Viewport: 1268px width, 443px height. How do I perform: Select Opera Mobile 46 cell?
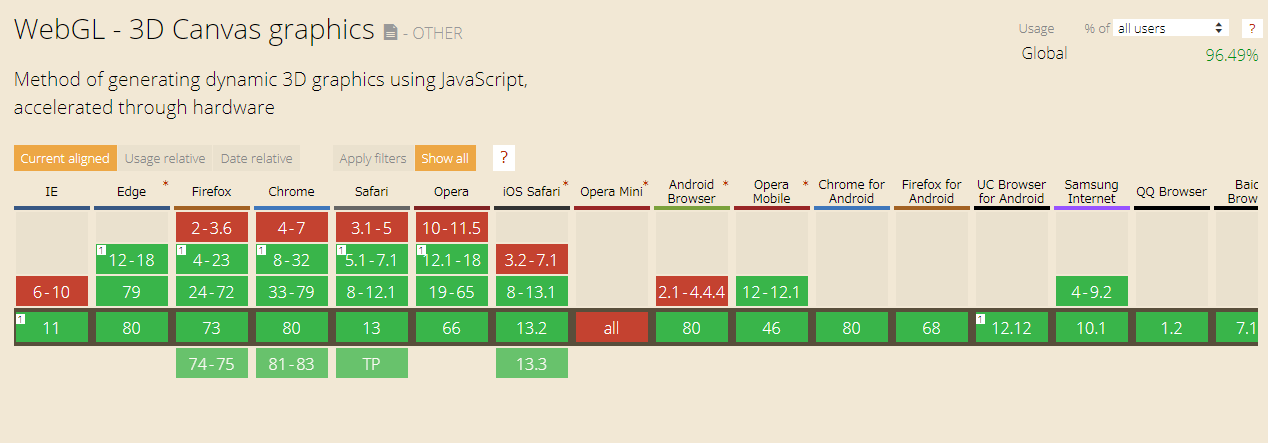[x=771, y=327]
